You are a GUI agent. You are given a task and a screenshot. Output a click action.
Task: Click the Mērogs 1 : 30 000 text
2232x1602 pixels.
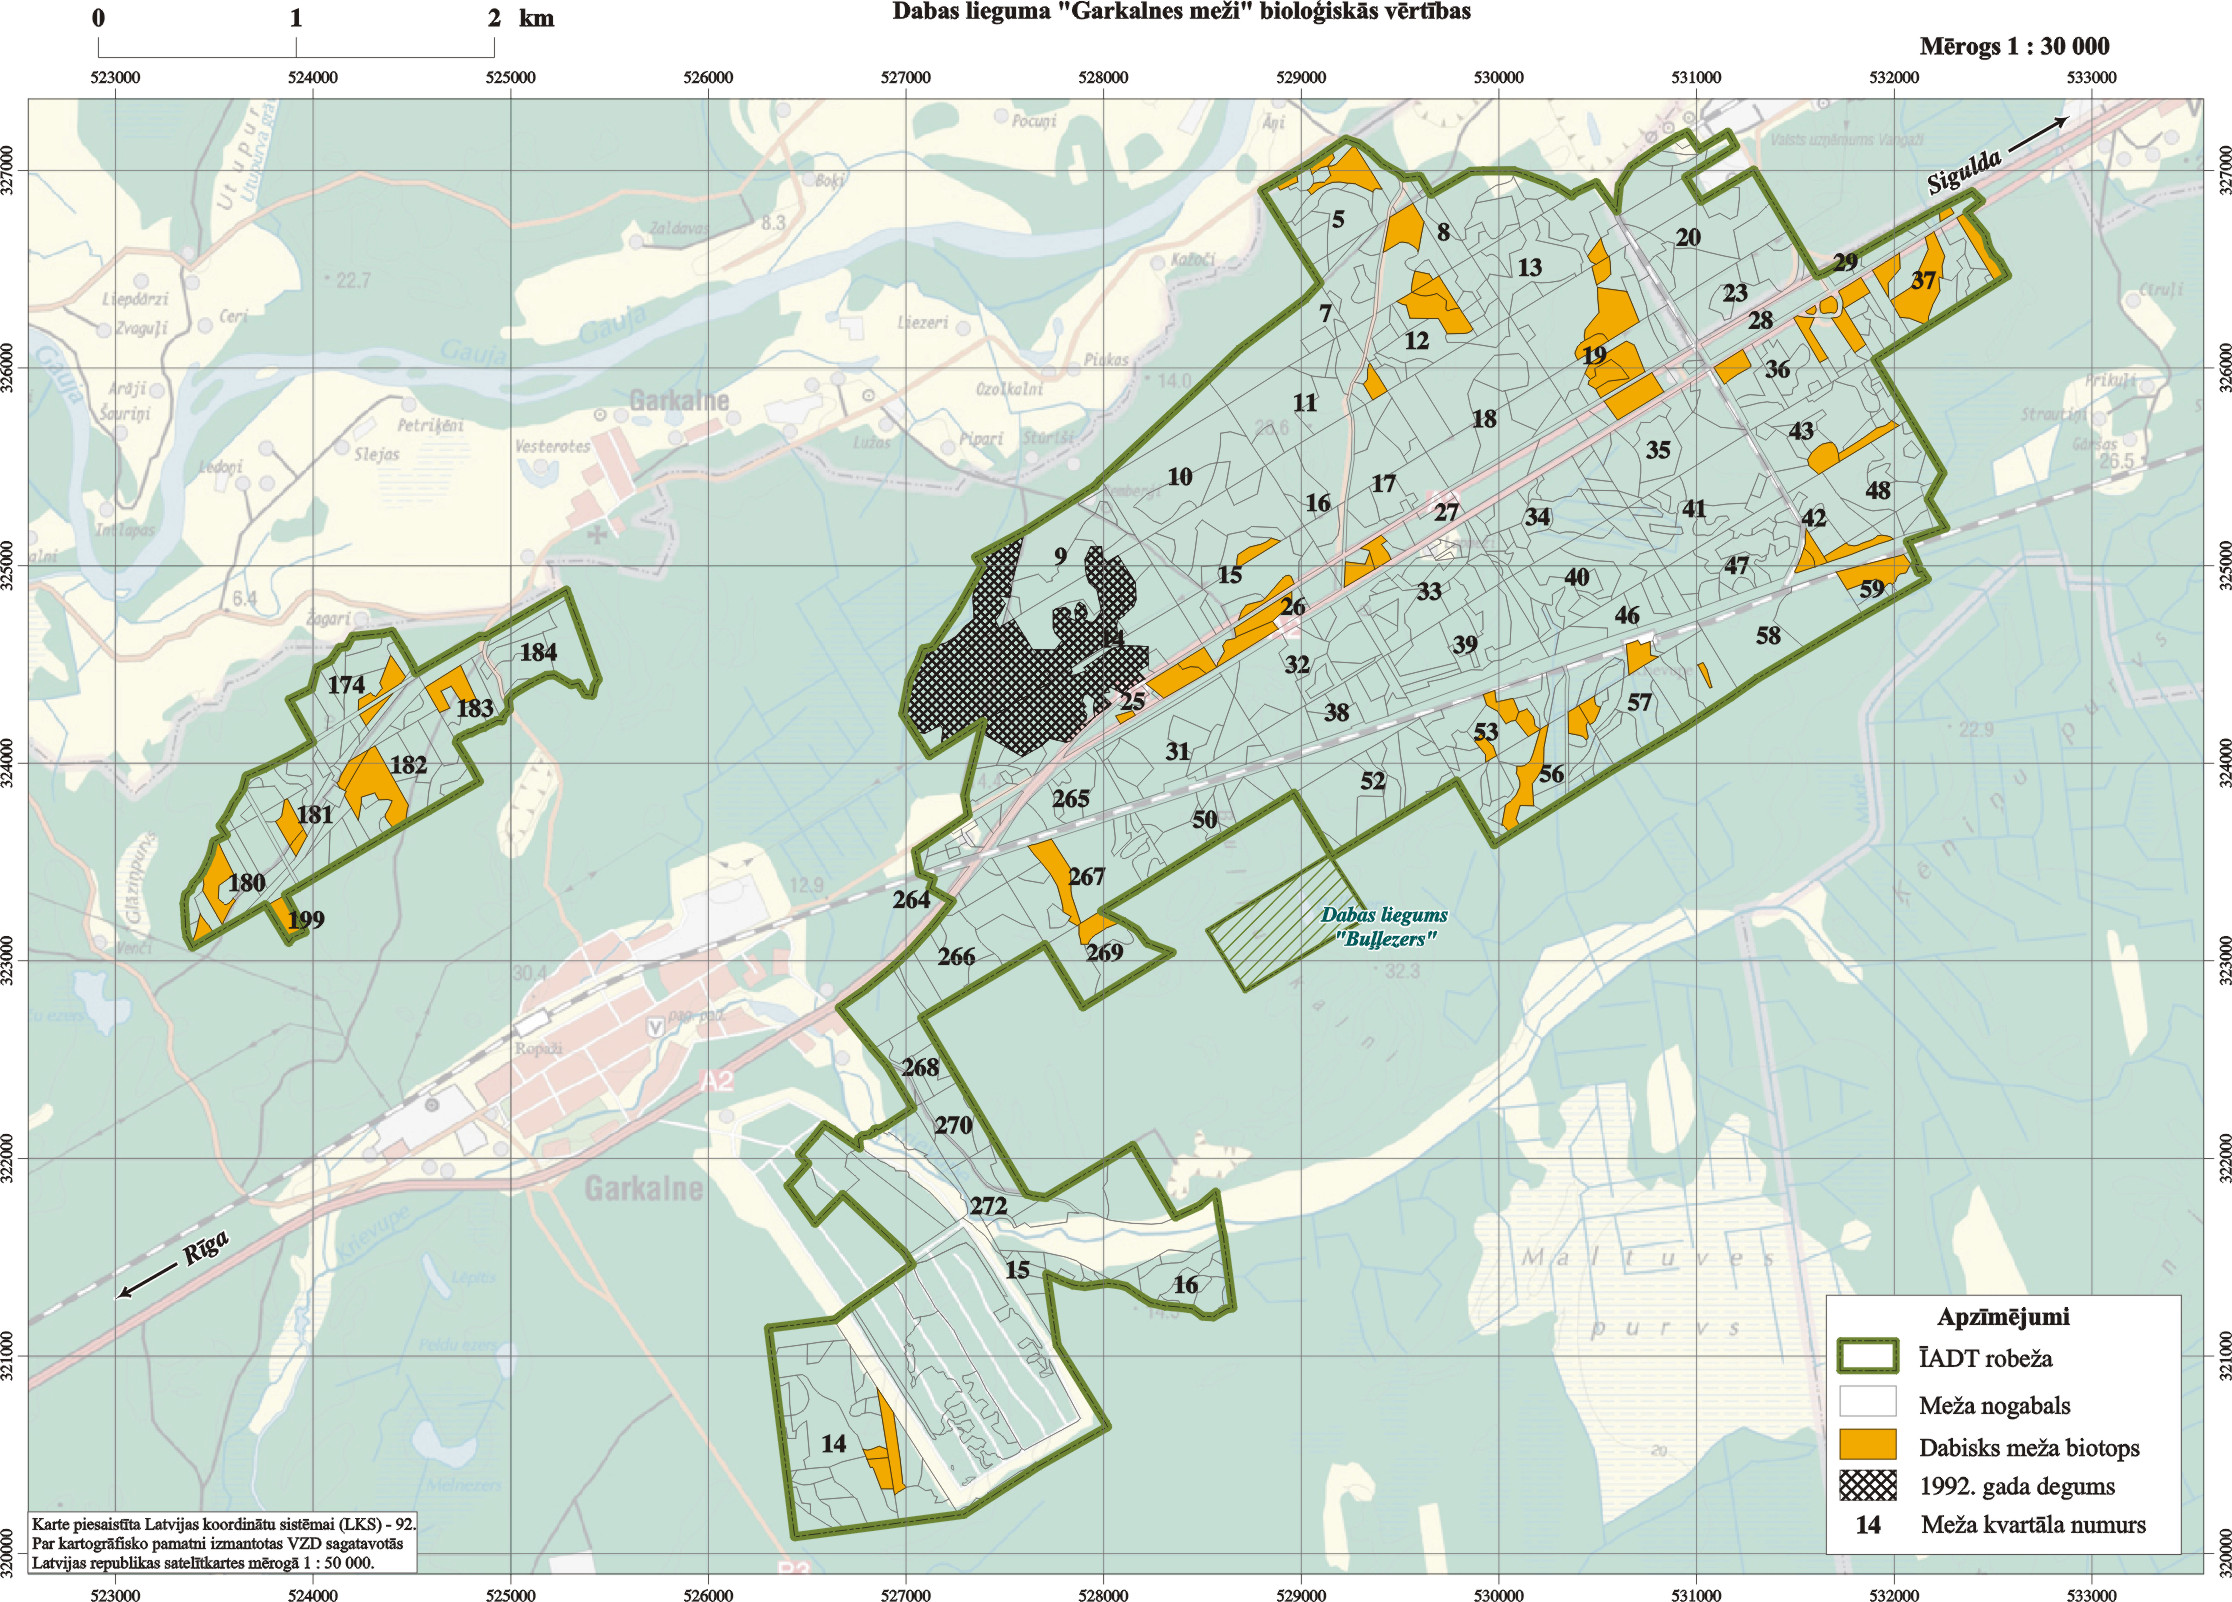coord(2014,46)
